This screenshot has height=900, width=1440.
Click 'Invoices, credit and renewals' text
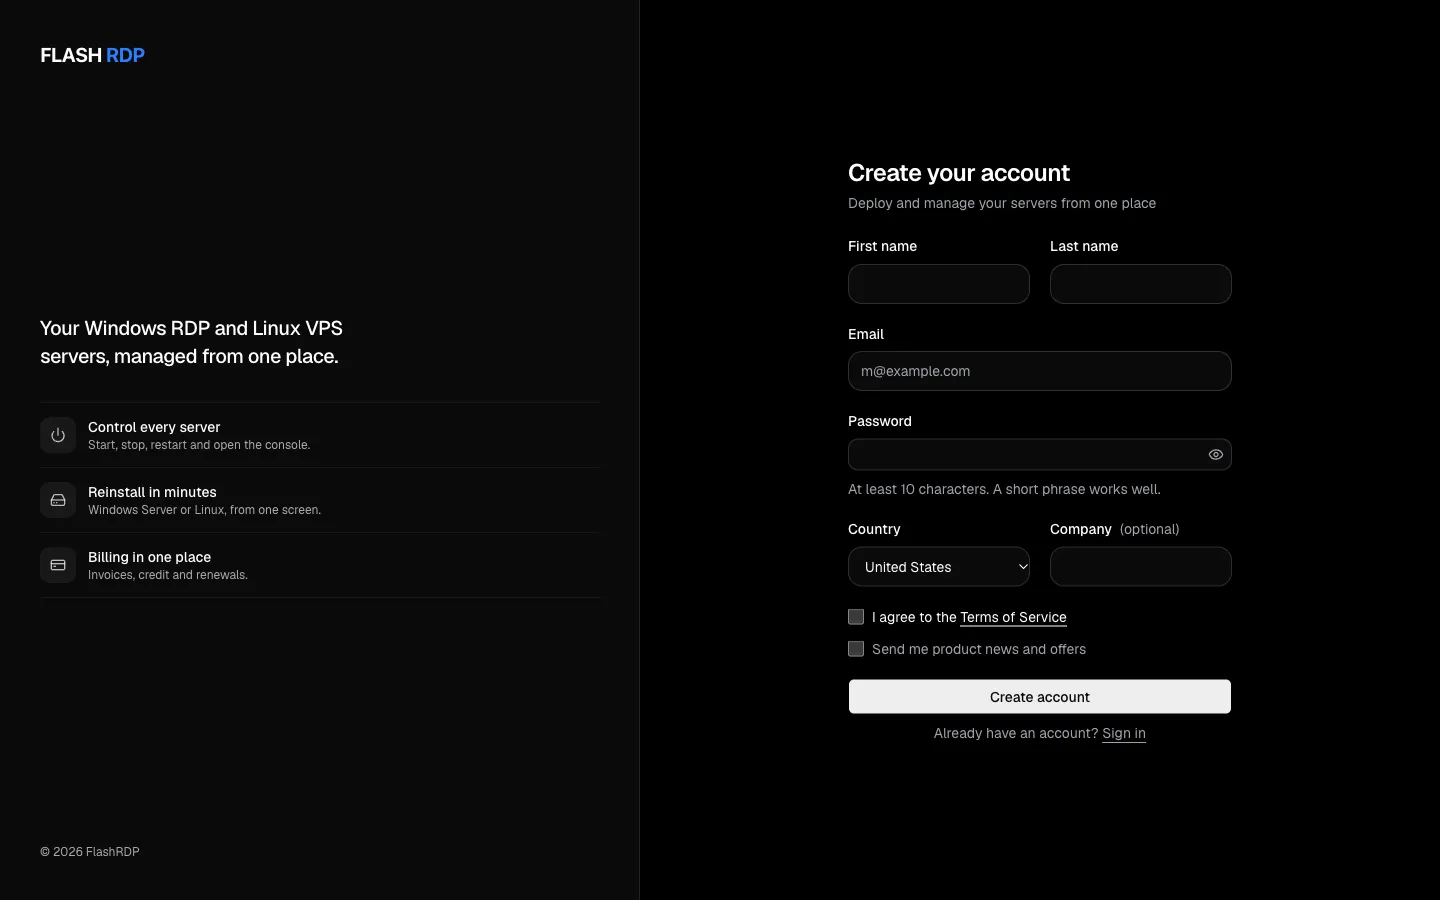click(168, 575)
